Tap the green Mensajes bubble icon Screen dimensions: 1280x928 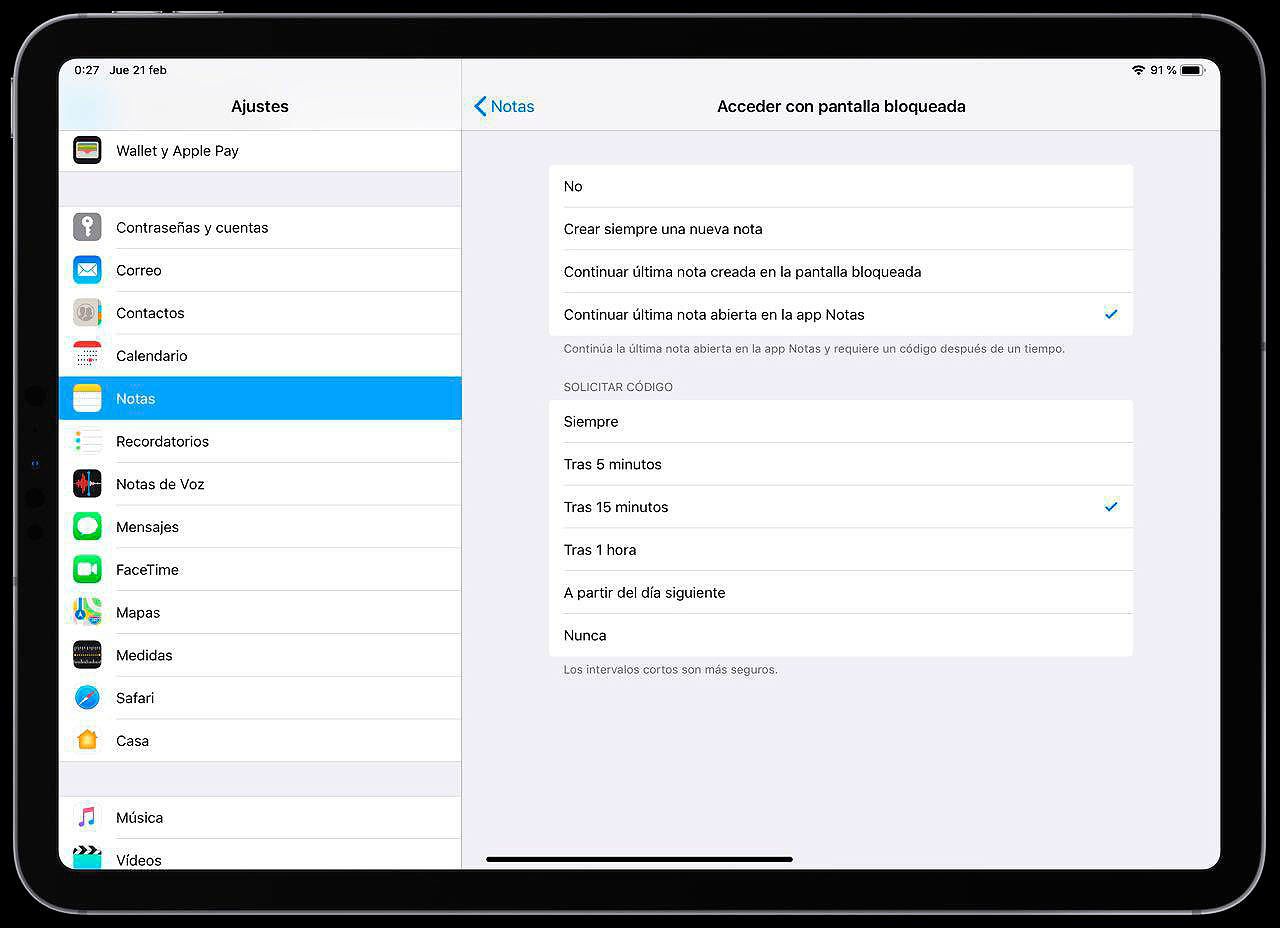(87, 527)
